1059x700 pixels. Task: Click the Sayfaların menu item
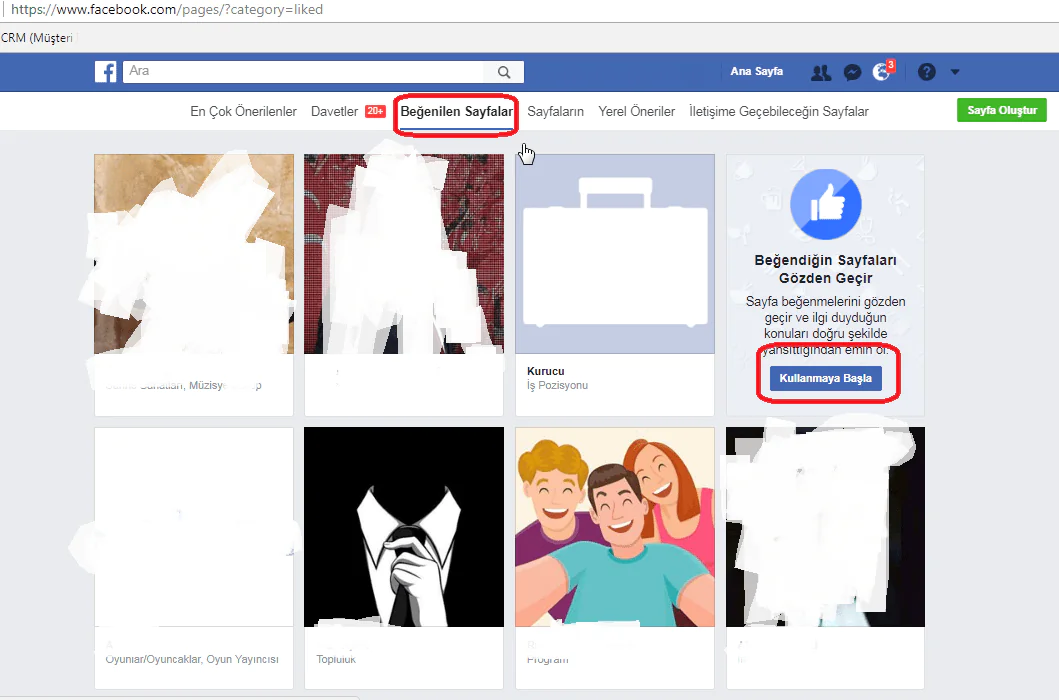click(555, 111)
